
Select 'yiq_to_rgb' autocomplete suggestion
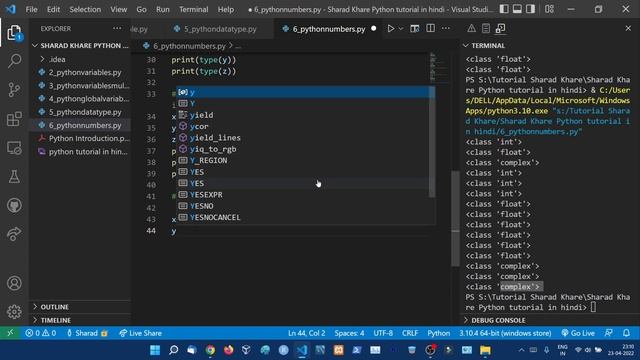tap(302, 149)
